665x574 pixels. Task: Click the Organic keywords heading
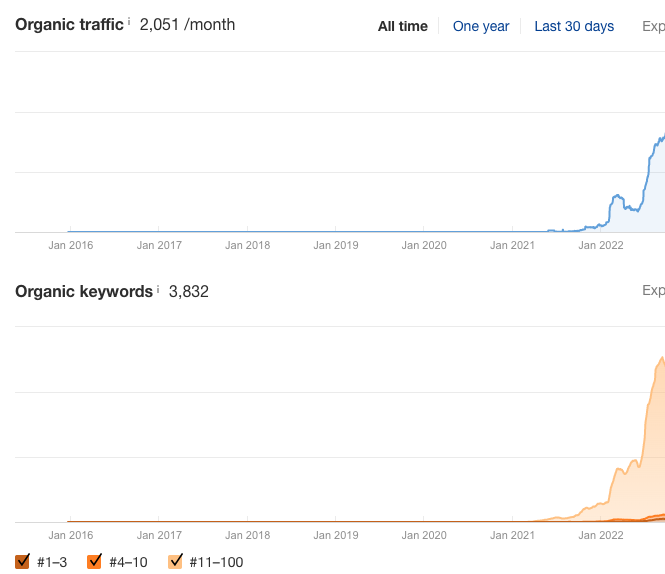point(84,291)
